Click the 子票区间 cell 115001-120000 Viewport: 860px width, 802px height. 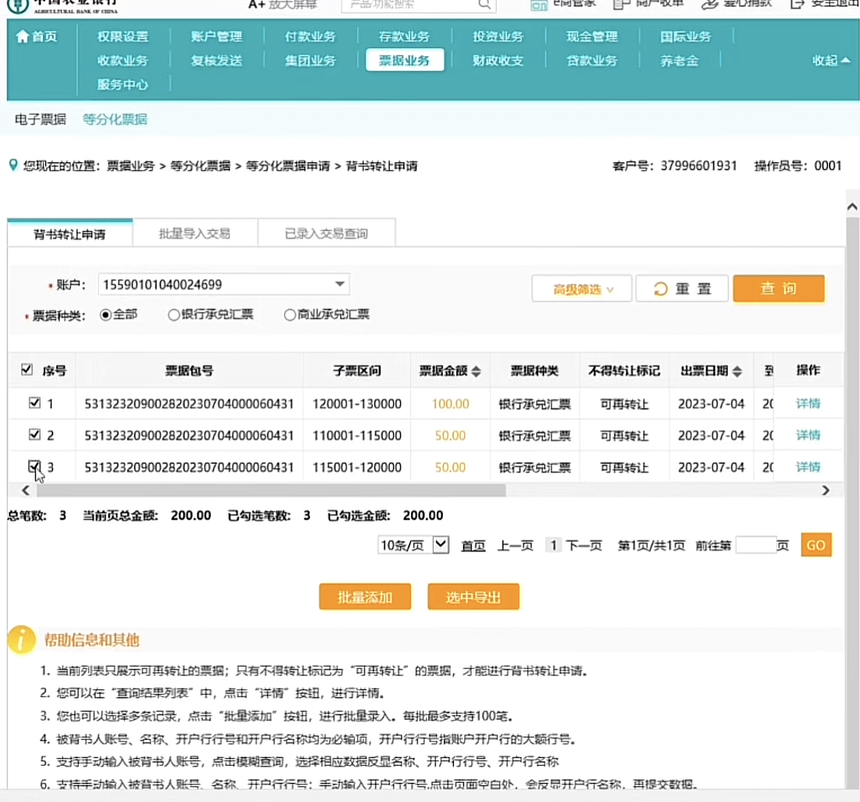coord(357,468)
